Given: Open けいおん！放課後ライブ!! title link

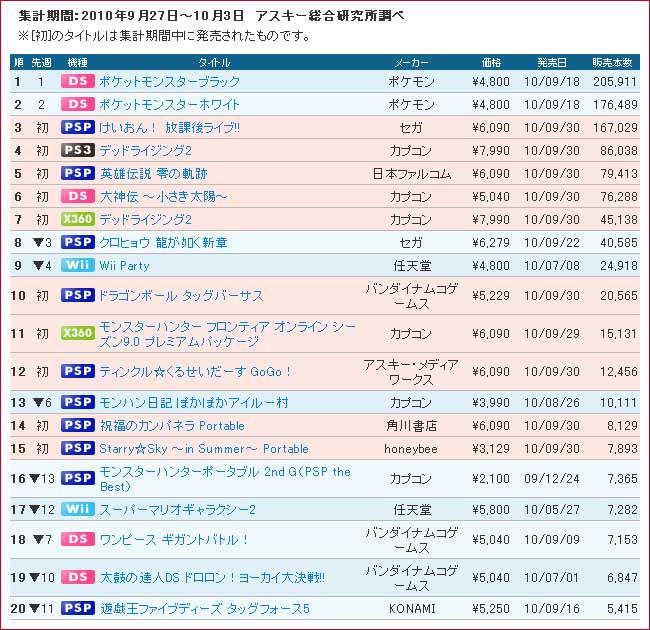Looking at the screenshot, I should click(170, 127).
